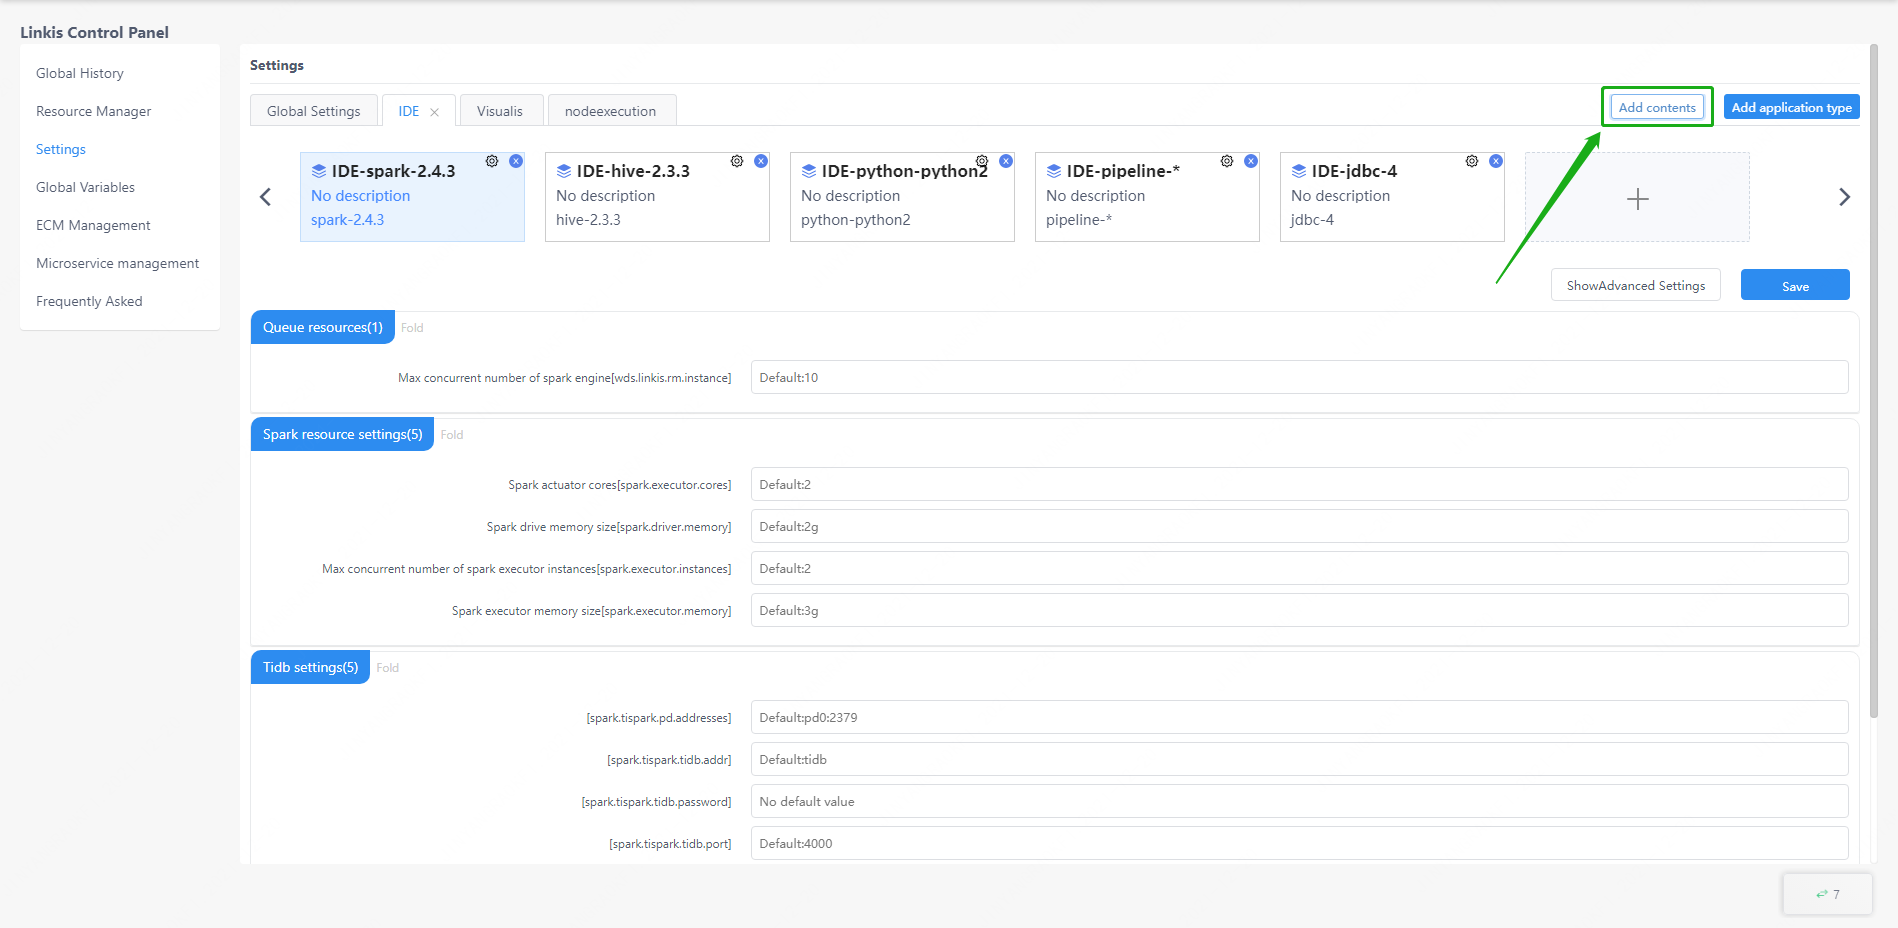Click the Spark driver memory size field
The height and width of the screenshot is (928, 1898).
point(1298,527)
